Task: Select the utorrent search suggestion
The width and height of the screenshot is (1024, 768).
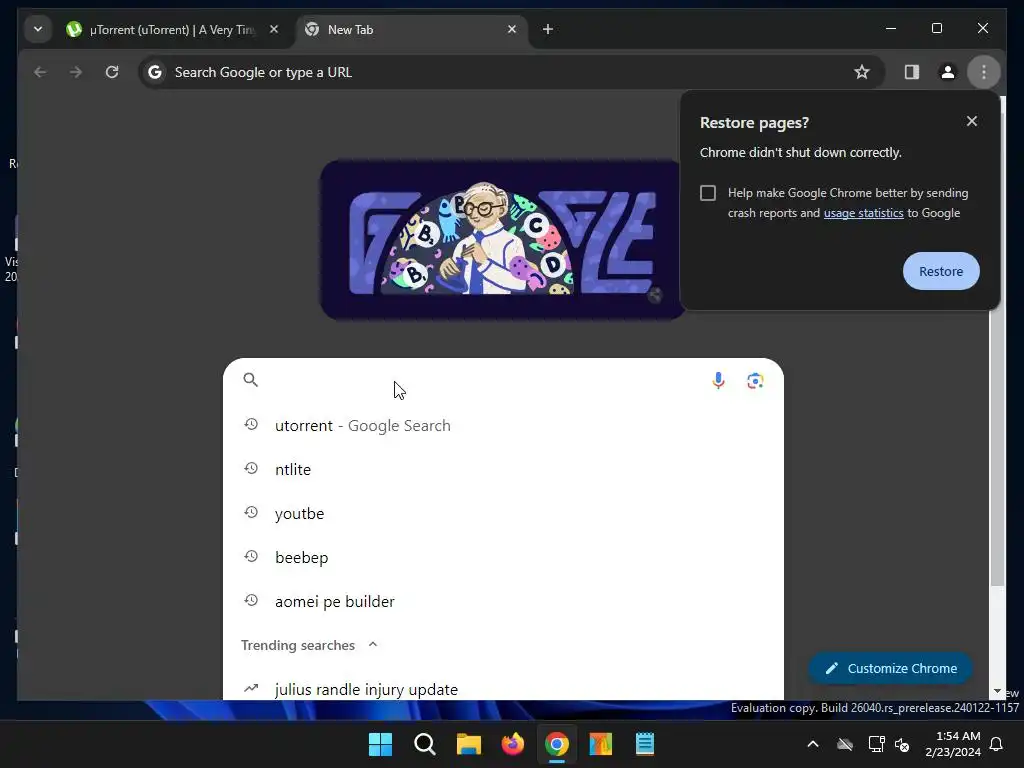Action: pos(503,426)
